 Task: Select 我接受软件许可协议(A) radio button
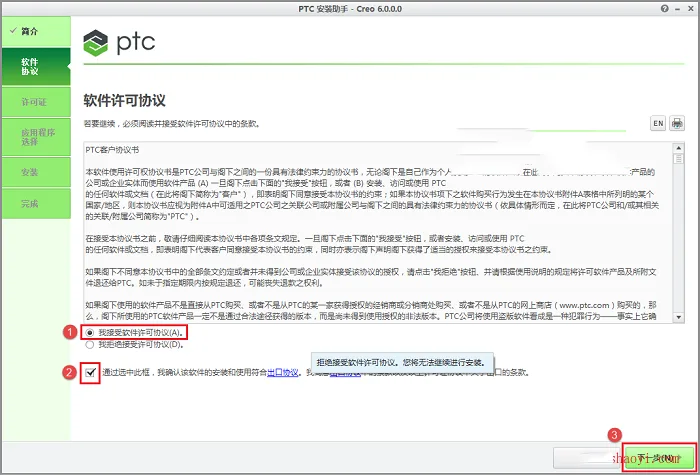[x=90, y=333]
